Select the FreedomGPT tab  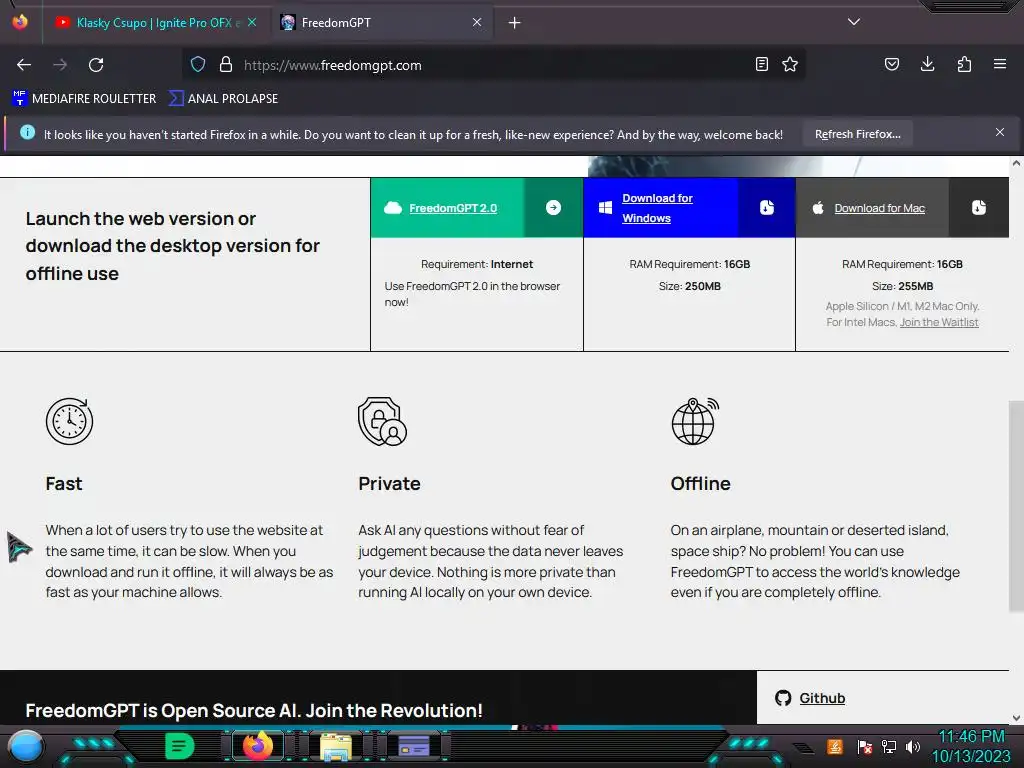(x=382, y=23)
